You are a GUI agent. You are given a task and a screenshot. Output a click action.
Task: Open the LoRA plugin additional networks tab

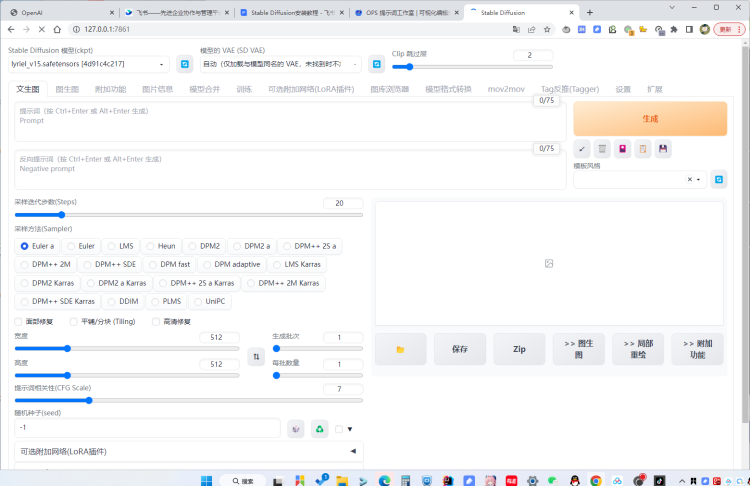click(x=311, y=89)
